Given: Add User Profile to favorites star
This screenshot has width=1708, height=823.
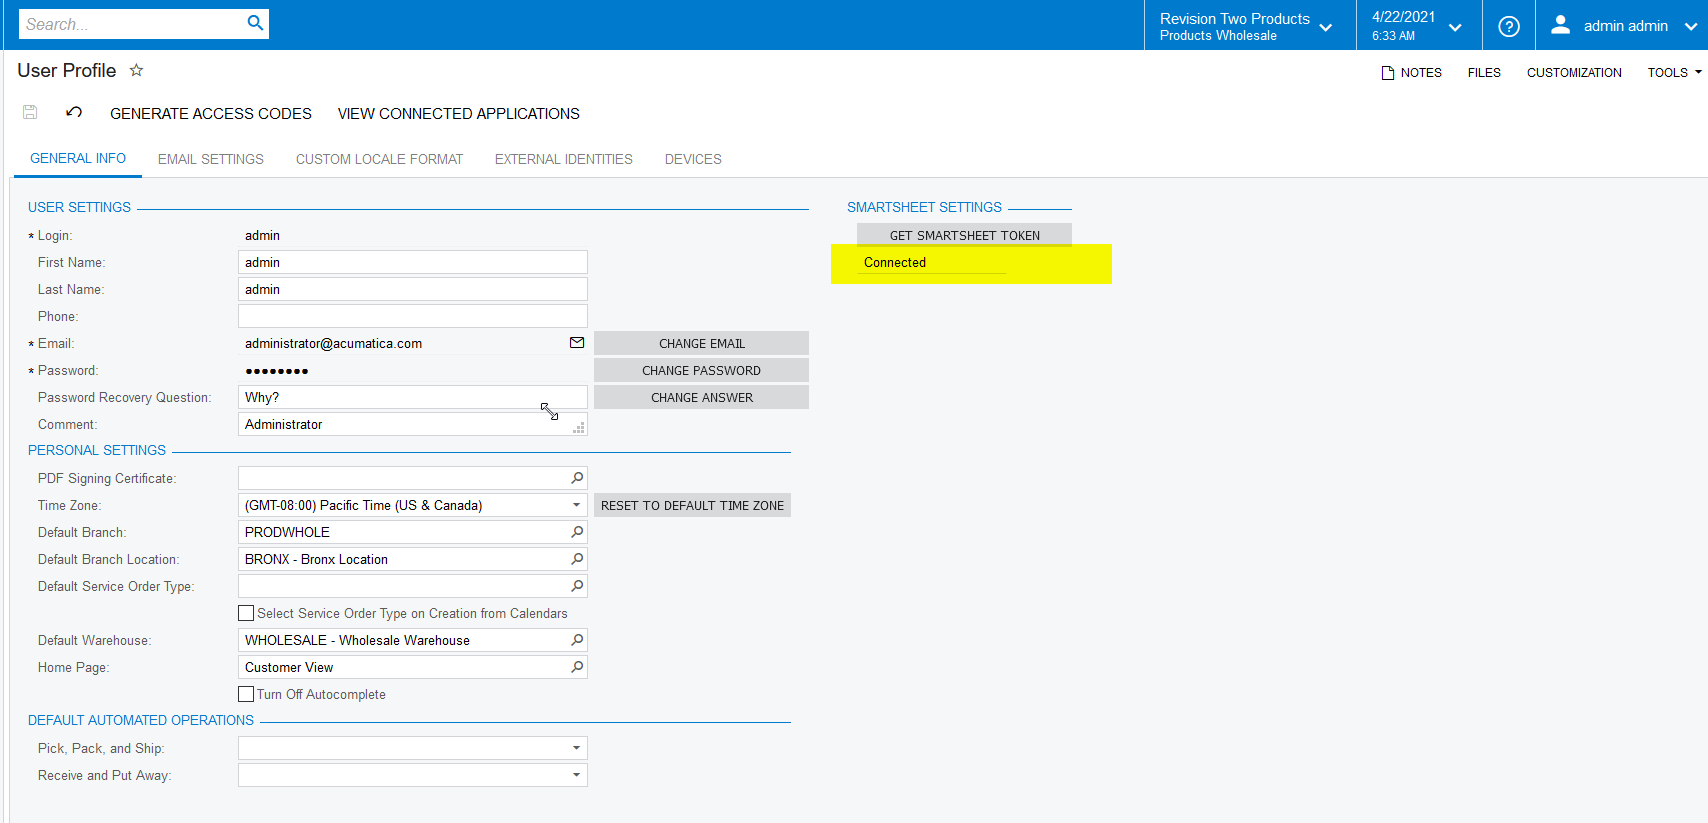Looking at the screenshot, I should (x=137, y=70).
